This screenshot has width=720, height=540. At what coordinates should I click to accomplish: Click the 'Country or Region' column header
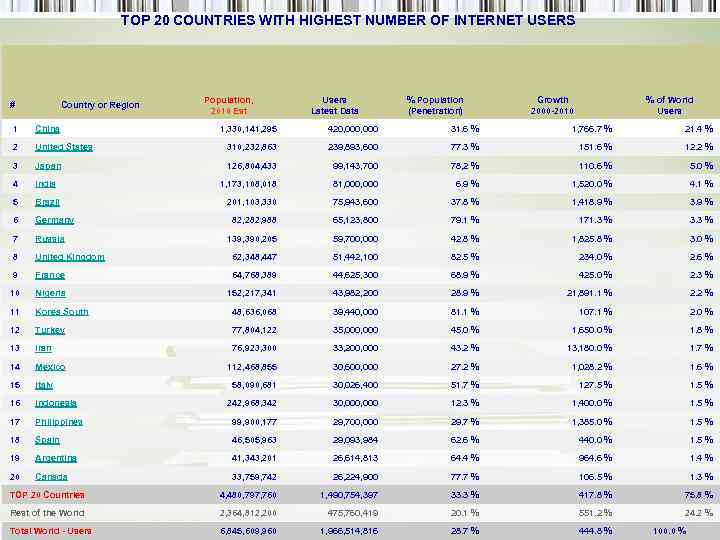pyautogui.click(x=100, y=105)
